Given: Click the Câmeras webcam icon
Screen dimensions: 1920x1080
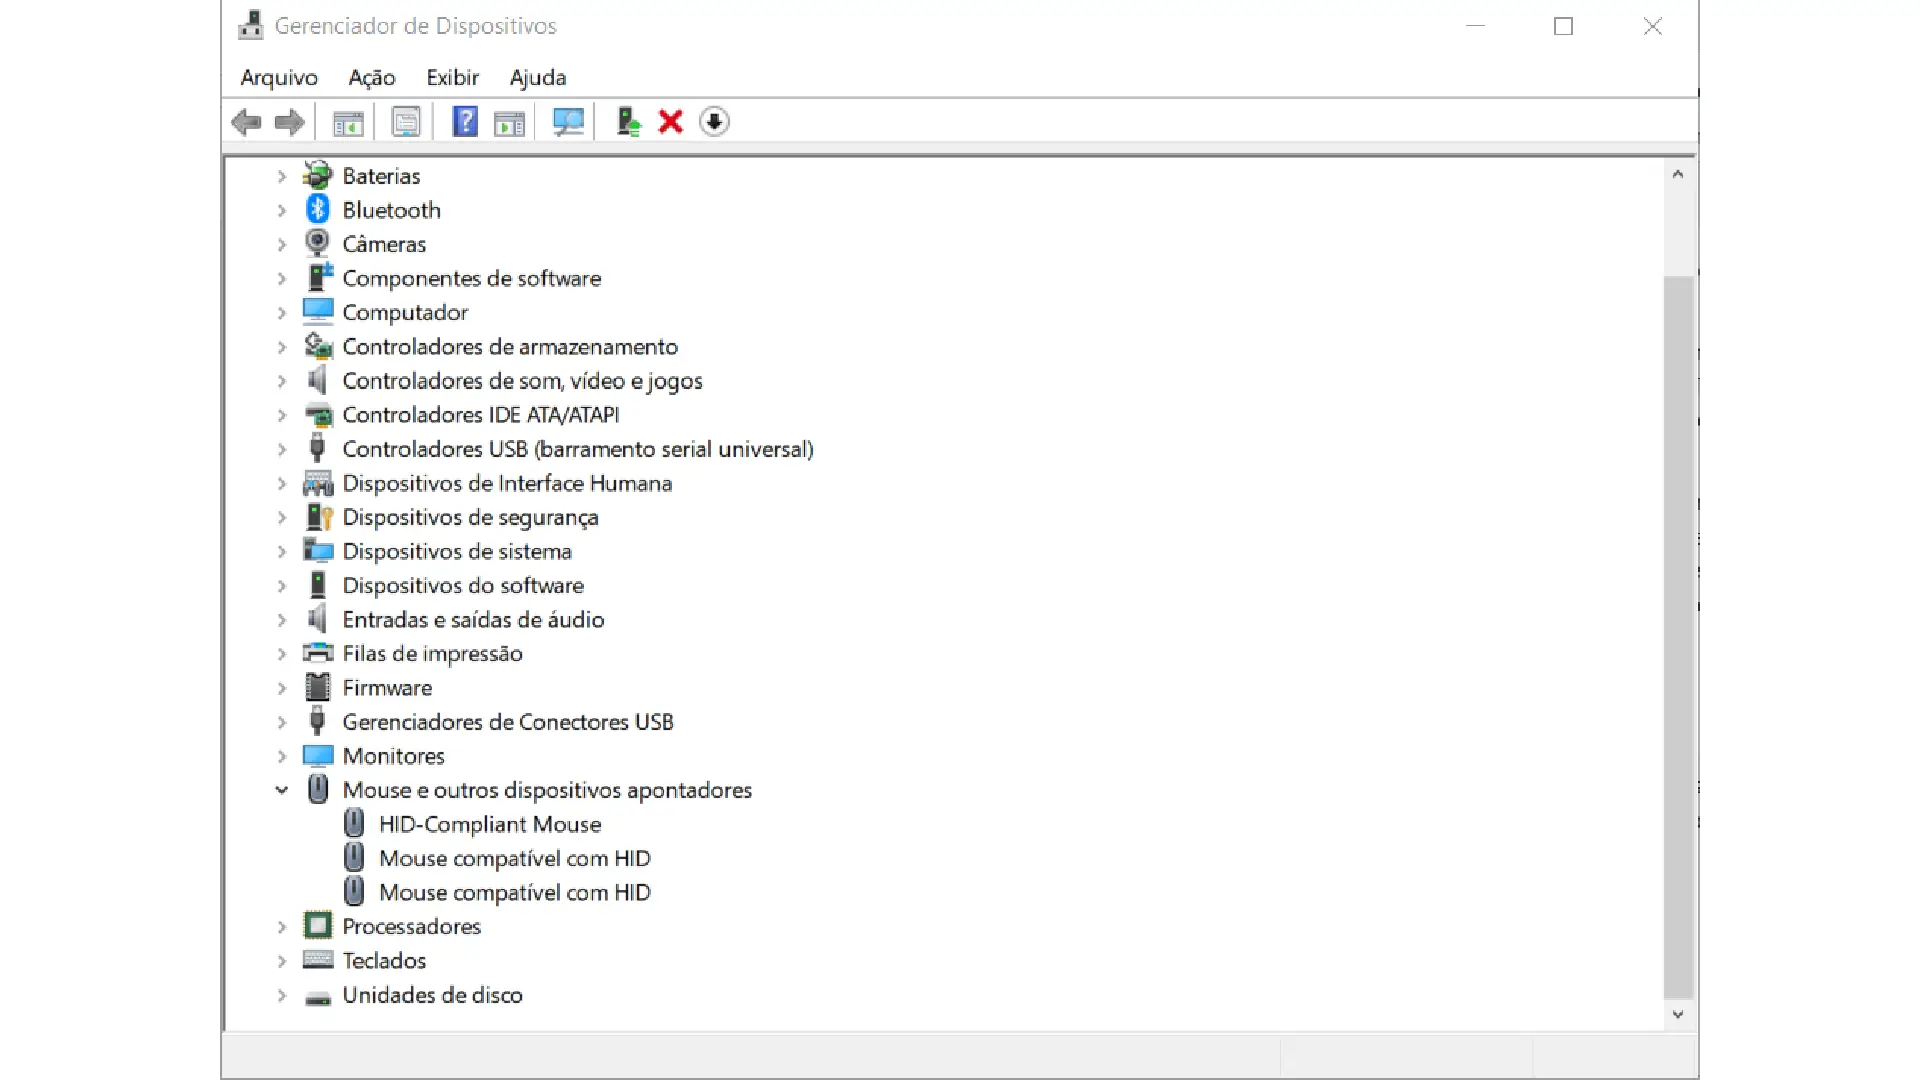Looking at the screenshot, I should 318,243.
